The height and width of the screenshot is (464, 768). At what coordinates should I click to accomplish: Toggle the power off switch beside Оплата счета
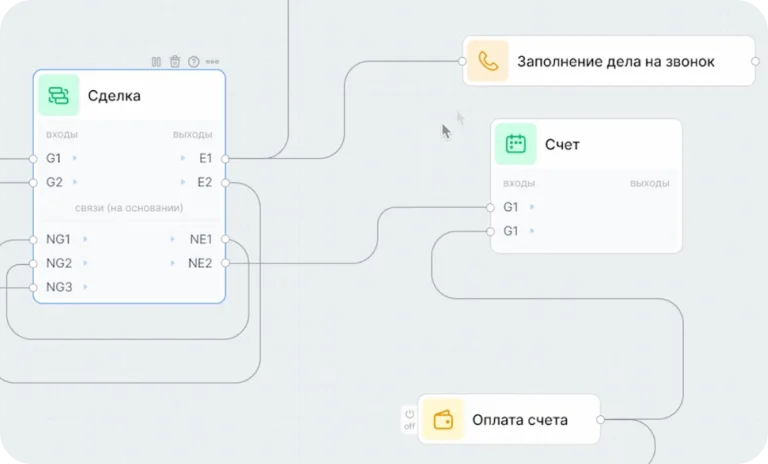(409, 419)
